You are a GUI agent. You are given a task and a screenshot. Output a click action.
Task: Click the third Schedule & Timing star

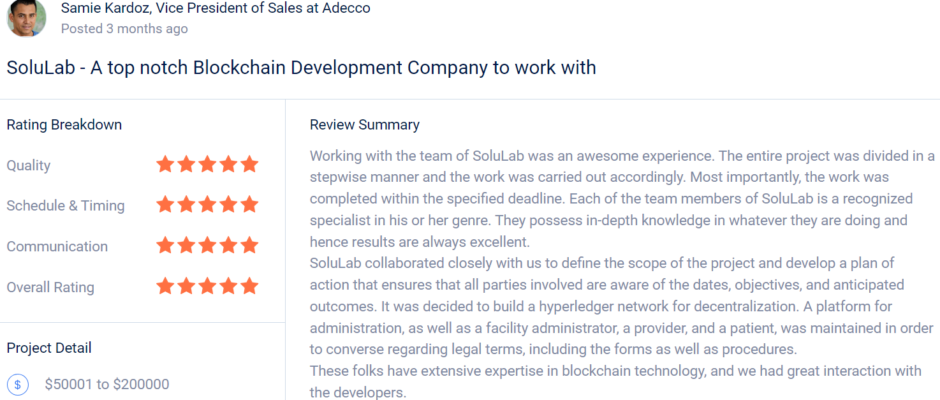coord(207,205)
